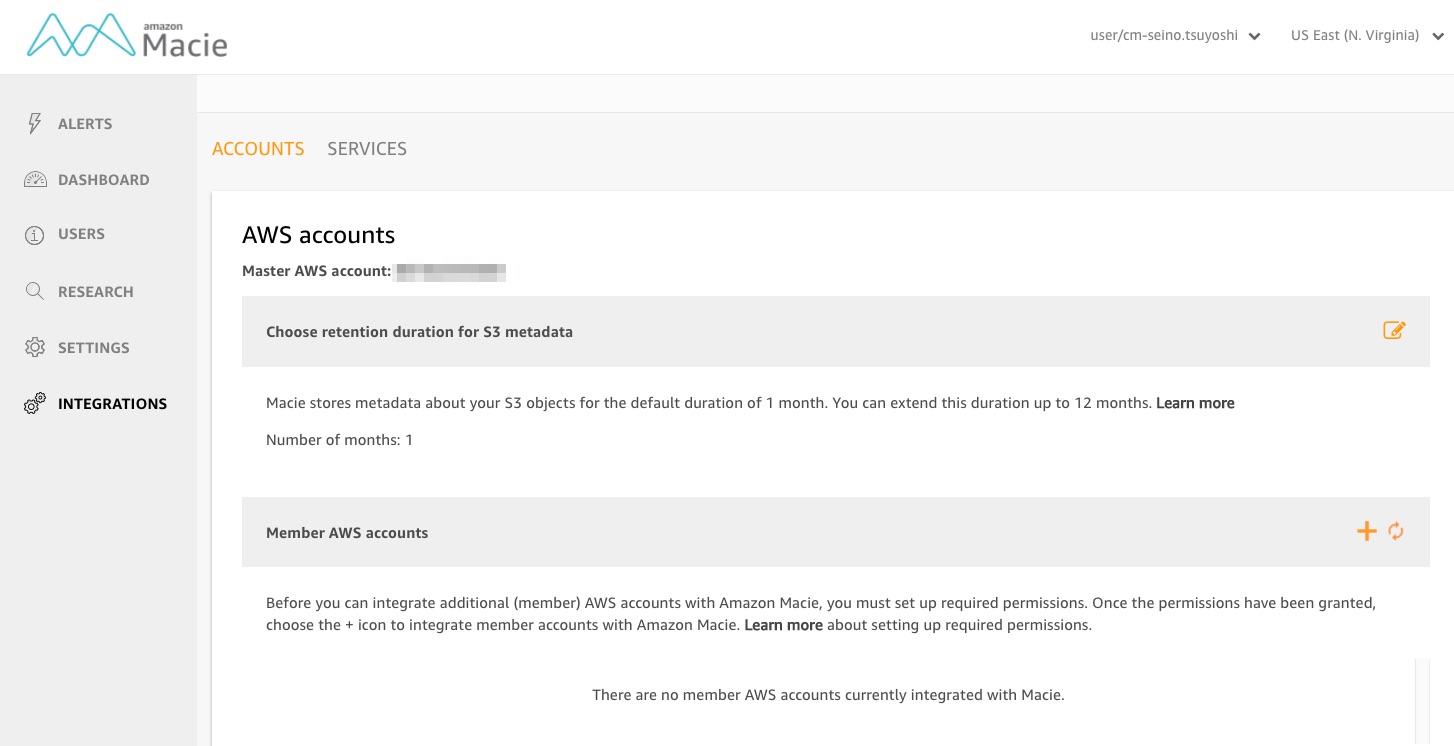Click the Integrations gears icon
The image size is (1454, 746).
pos(35,404)
